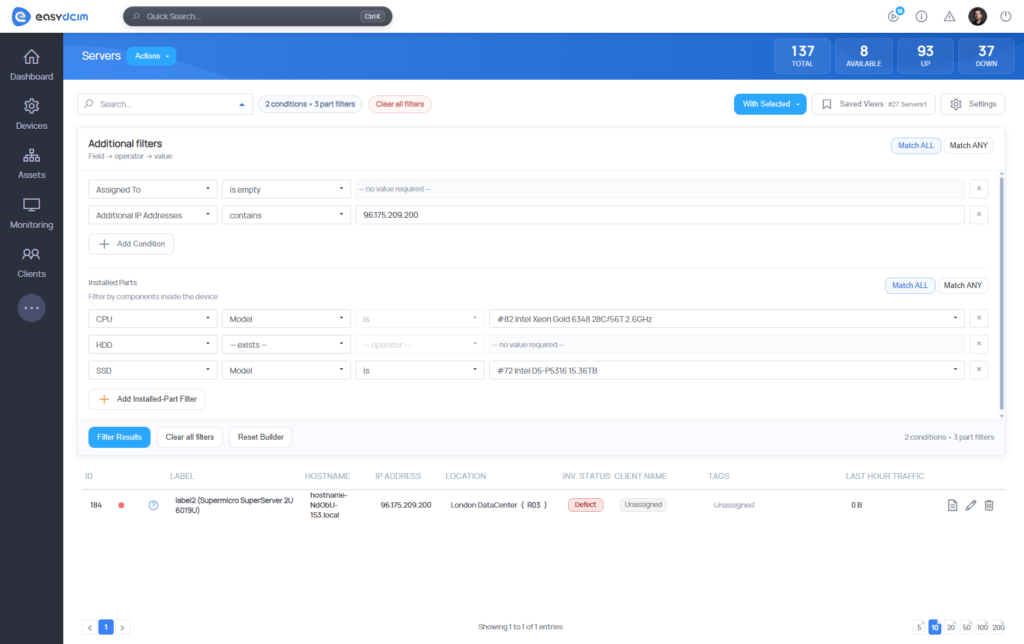1024x644 pixels.
Task: Click Add Installed-Part Filter button
Action: [147, 399]
